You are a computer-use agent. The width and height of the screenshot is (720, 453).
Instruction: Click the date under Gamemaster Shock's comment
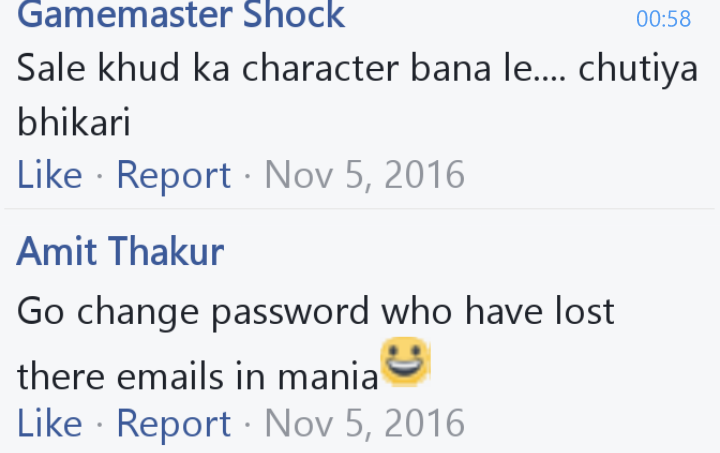click(x=365, y=174)
